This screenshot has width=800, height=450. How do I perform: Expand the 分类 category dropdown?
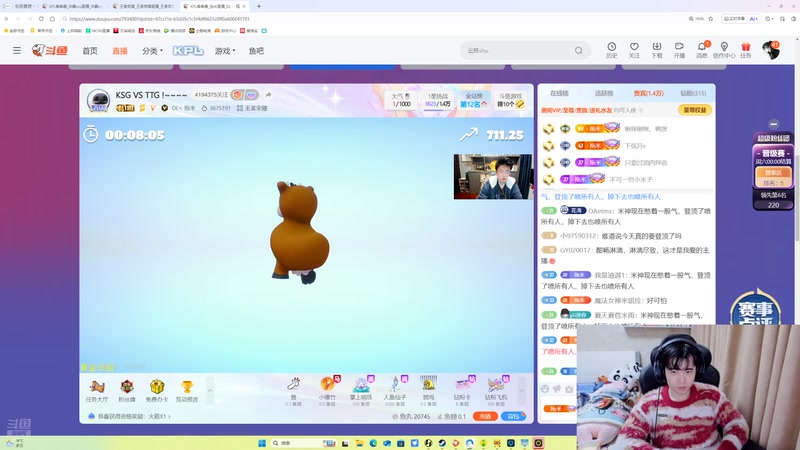click(x=152, y=51)
